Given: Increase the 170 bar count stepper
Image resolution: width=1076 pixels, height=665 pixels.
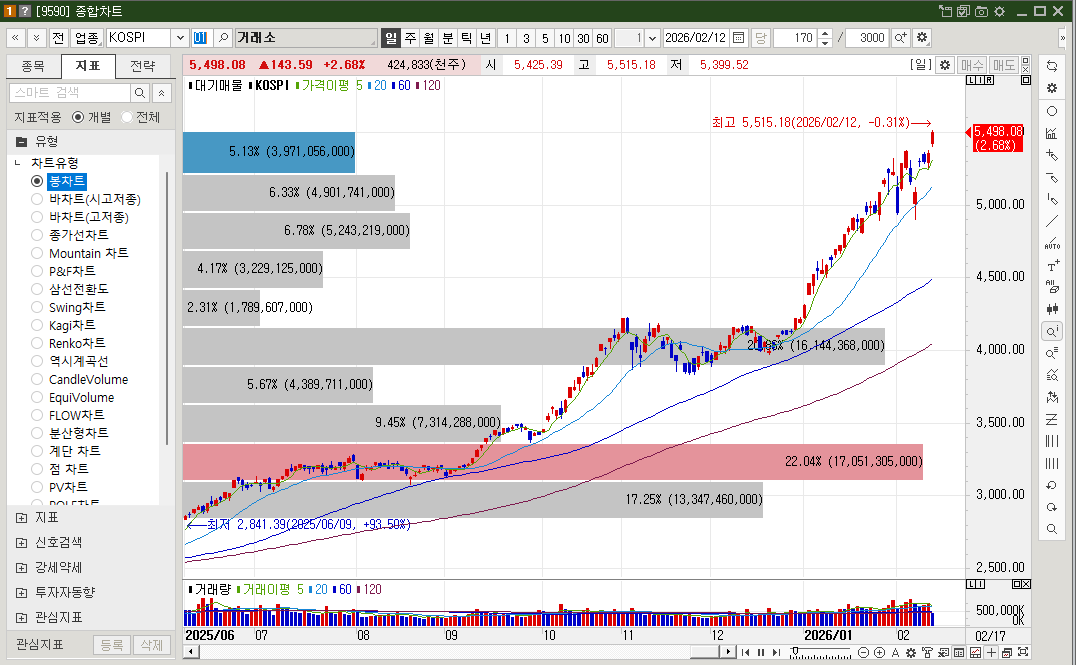Looking at the screenshot, I should 826,33.
